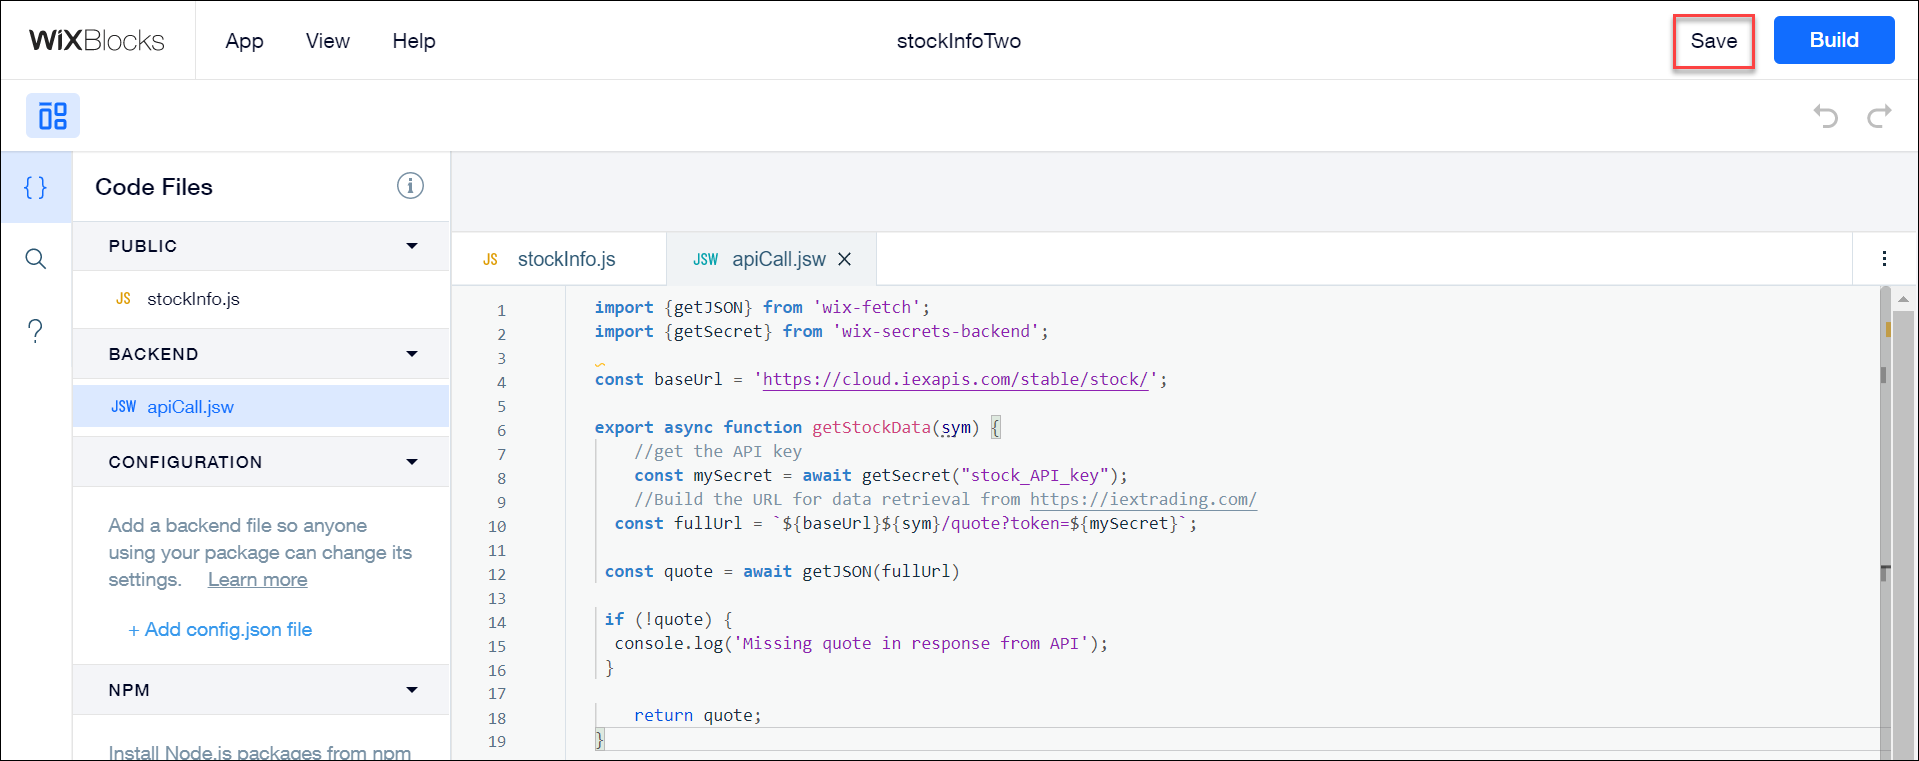
Task: Click Add config.json file link
Action: coord(220,629)
